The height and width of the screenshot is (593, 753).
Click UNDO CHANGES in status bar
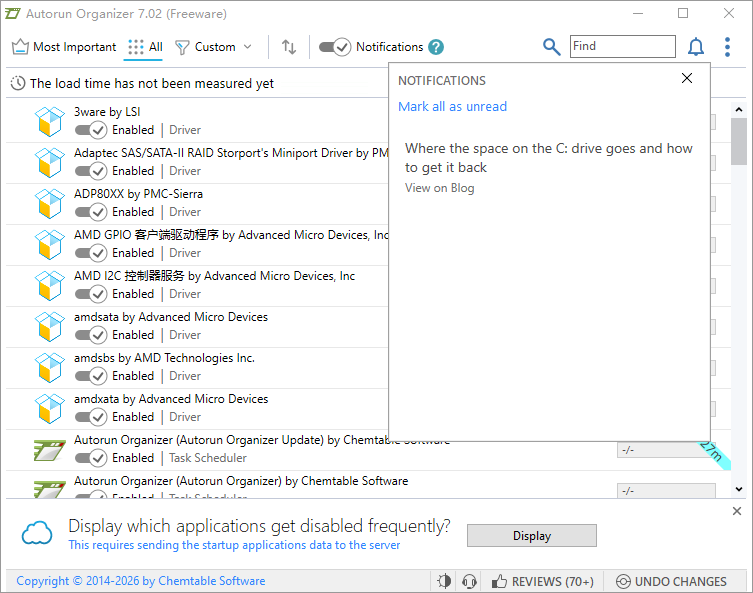[671, 581]
